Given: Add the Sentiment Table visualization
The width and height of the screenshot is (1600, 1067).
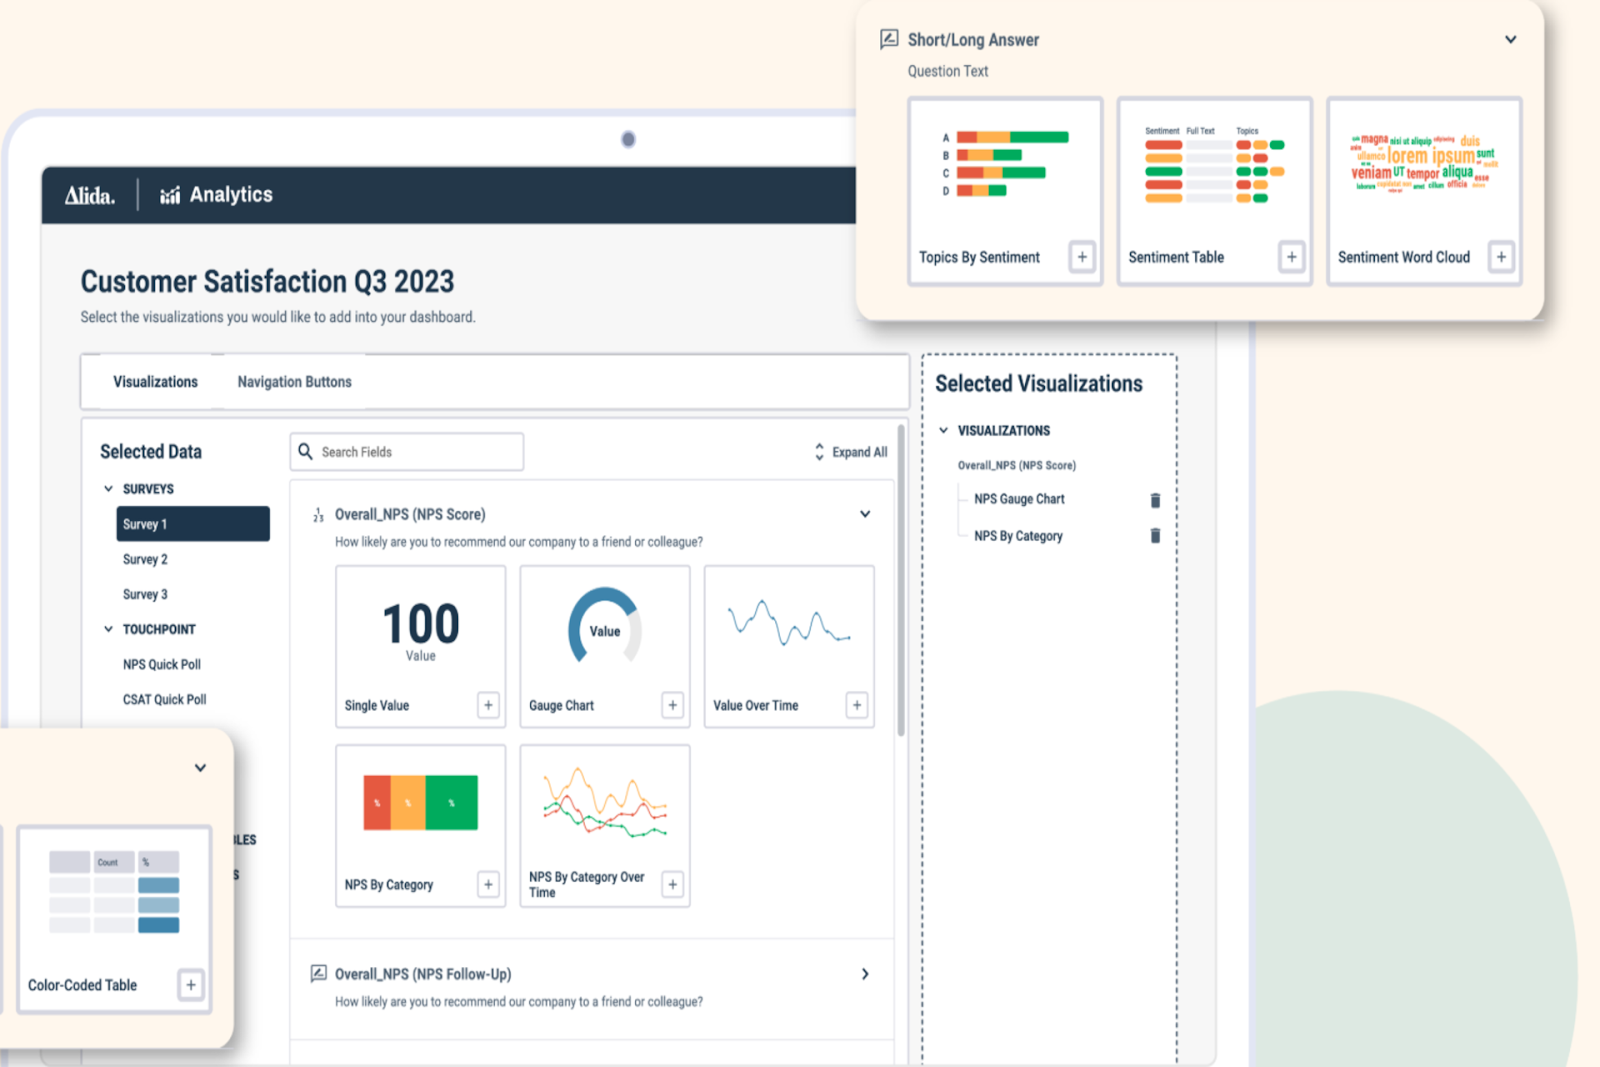Looking at the screenshot, I should tap(1291, 257).
